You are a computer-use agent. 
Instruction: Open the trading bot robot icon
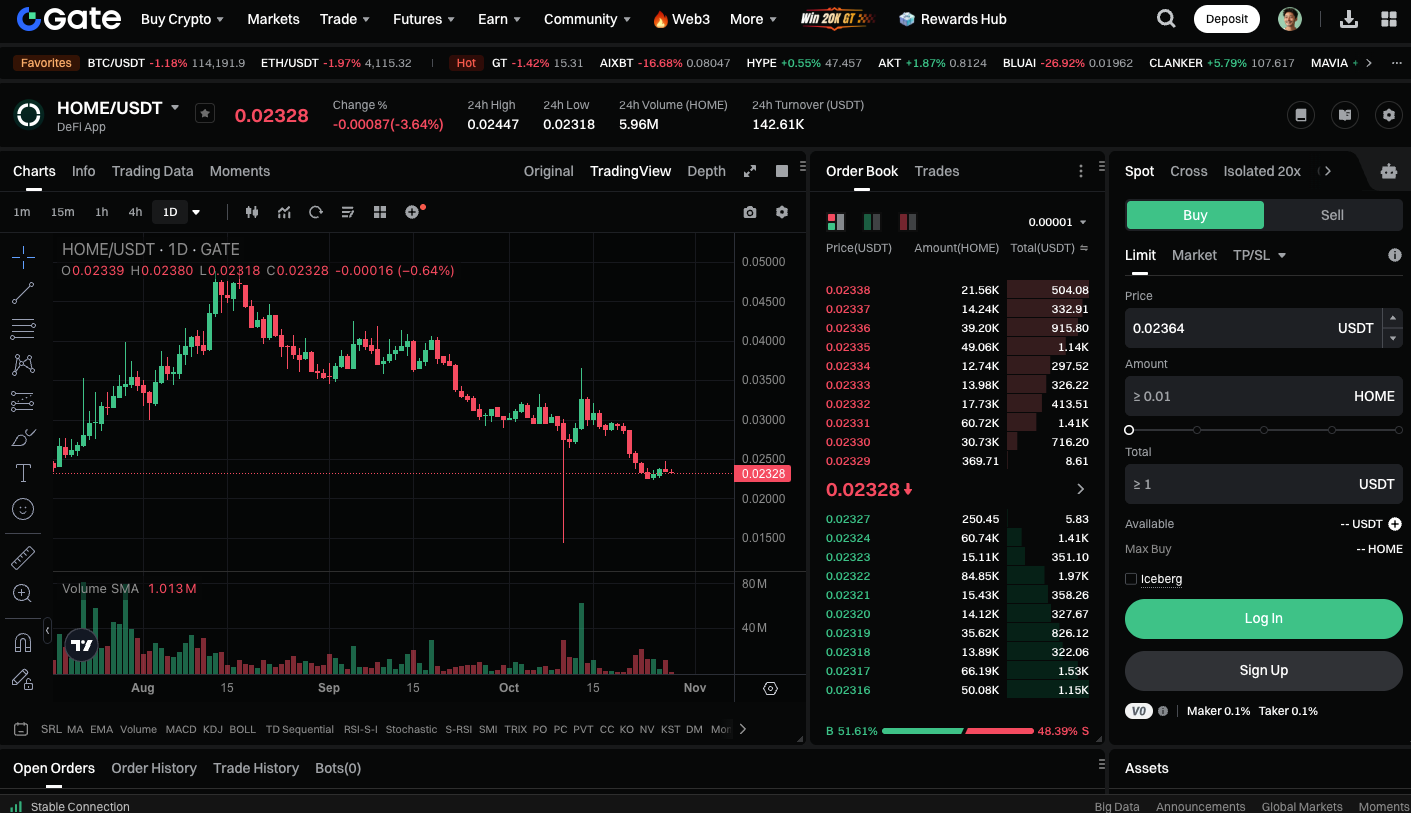tap(1389, 171)
